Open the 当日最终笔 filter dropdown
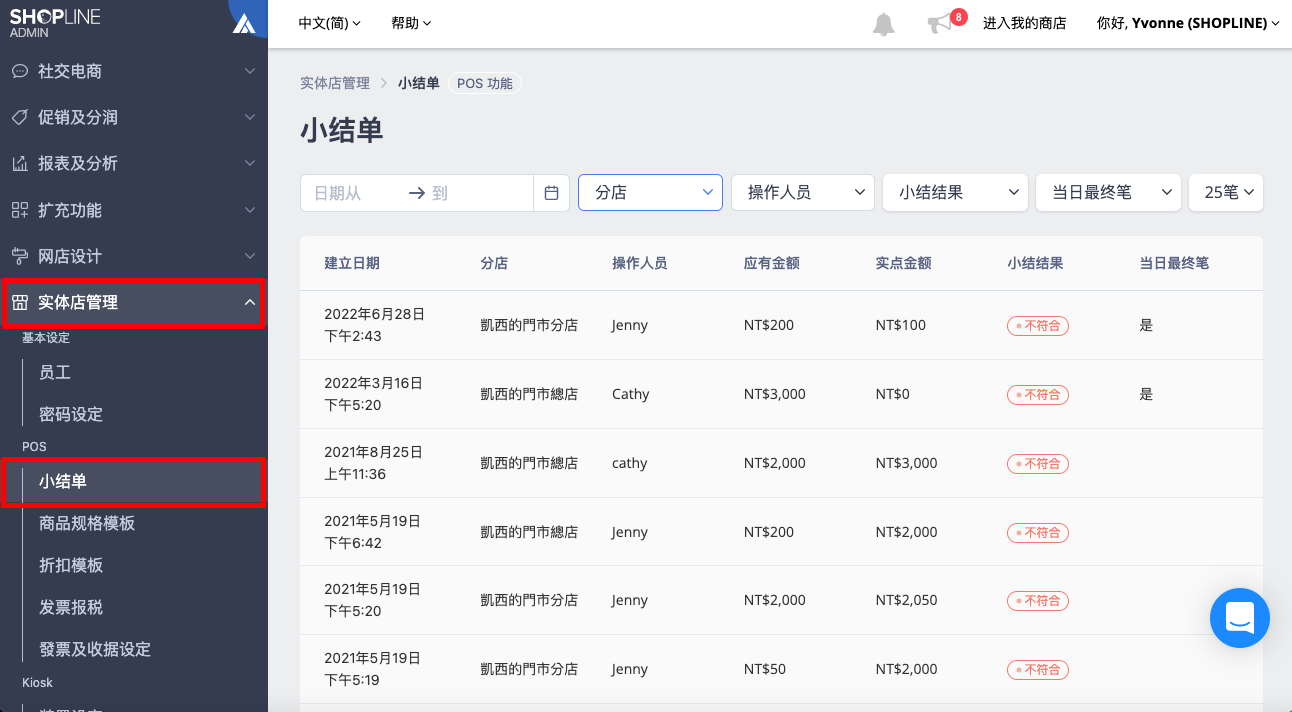Image resolution: width=1292 pixels, height=712 pixels. pos(1108,193)
